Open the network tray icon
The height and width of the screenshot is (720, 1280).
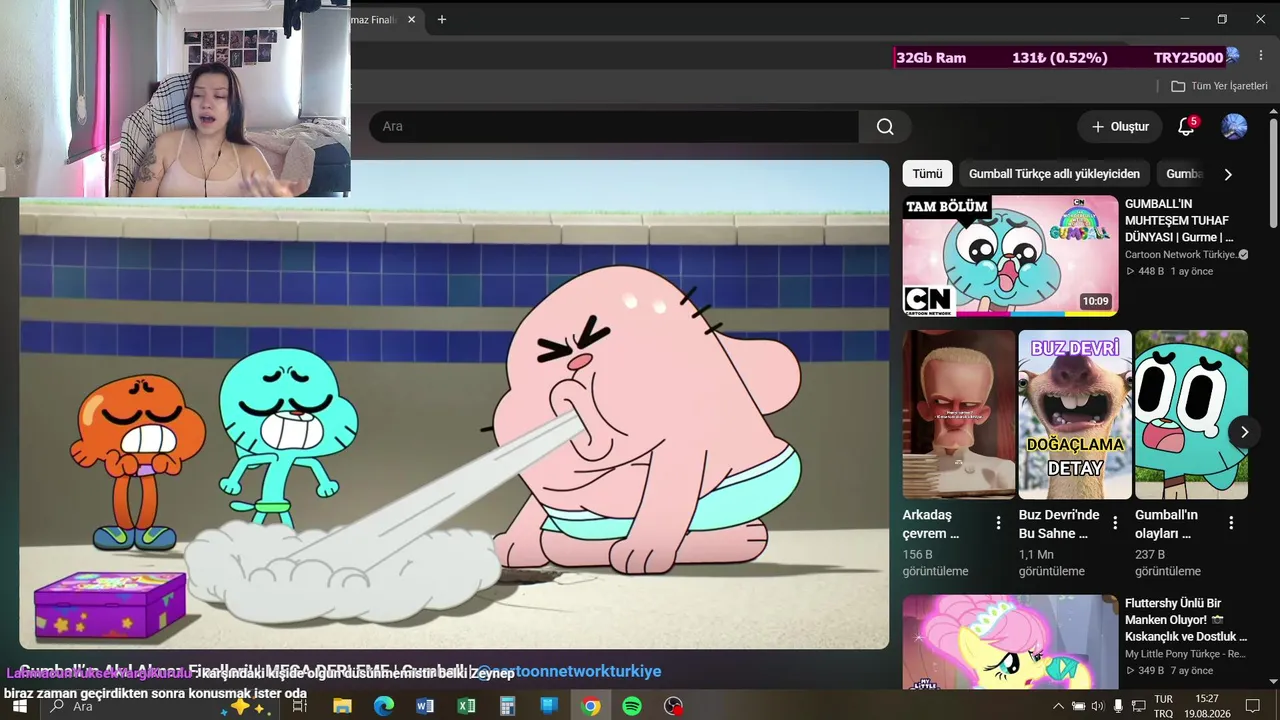(x=1138, y=706)
